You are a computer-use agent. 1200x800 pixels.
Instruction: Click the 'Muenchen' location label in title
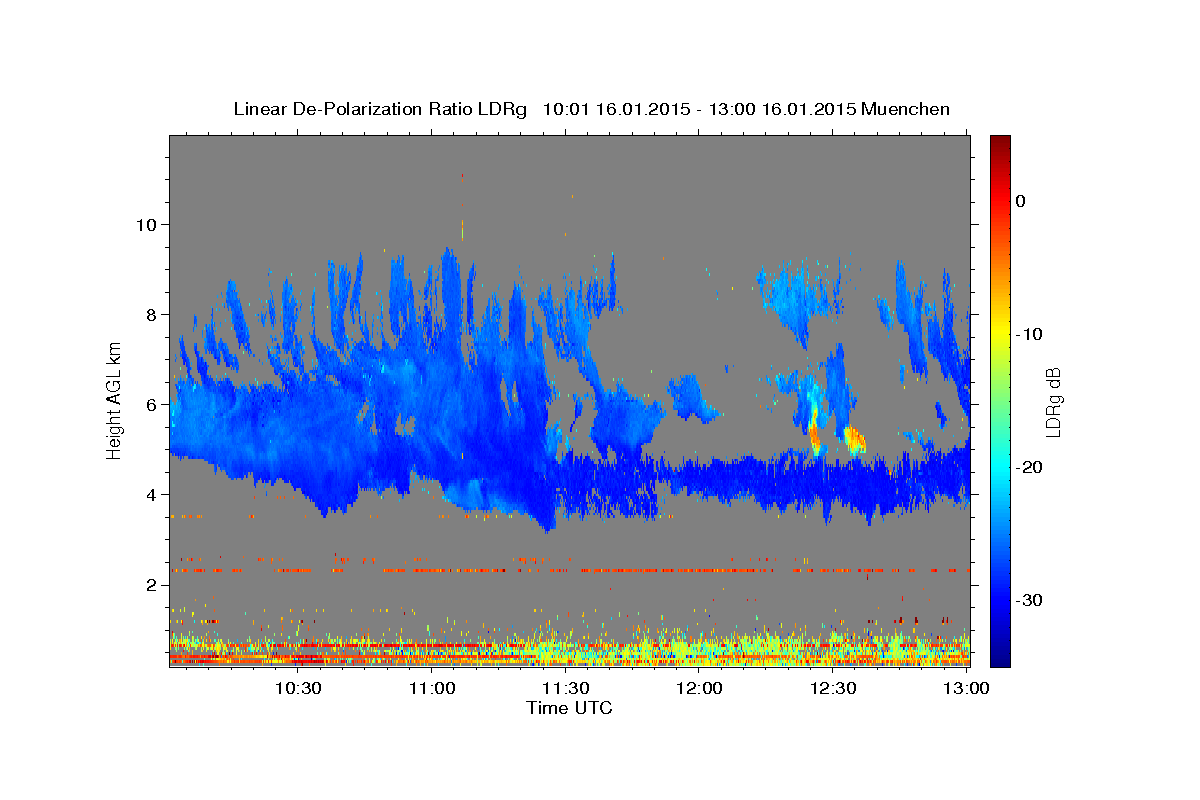(906, 109)
